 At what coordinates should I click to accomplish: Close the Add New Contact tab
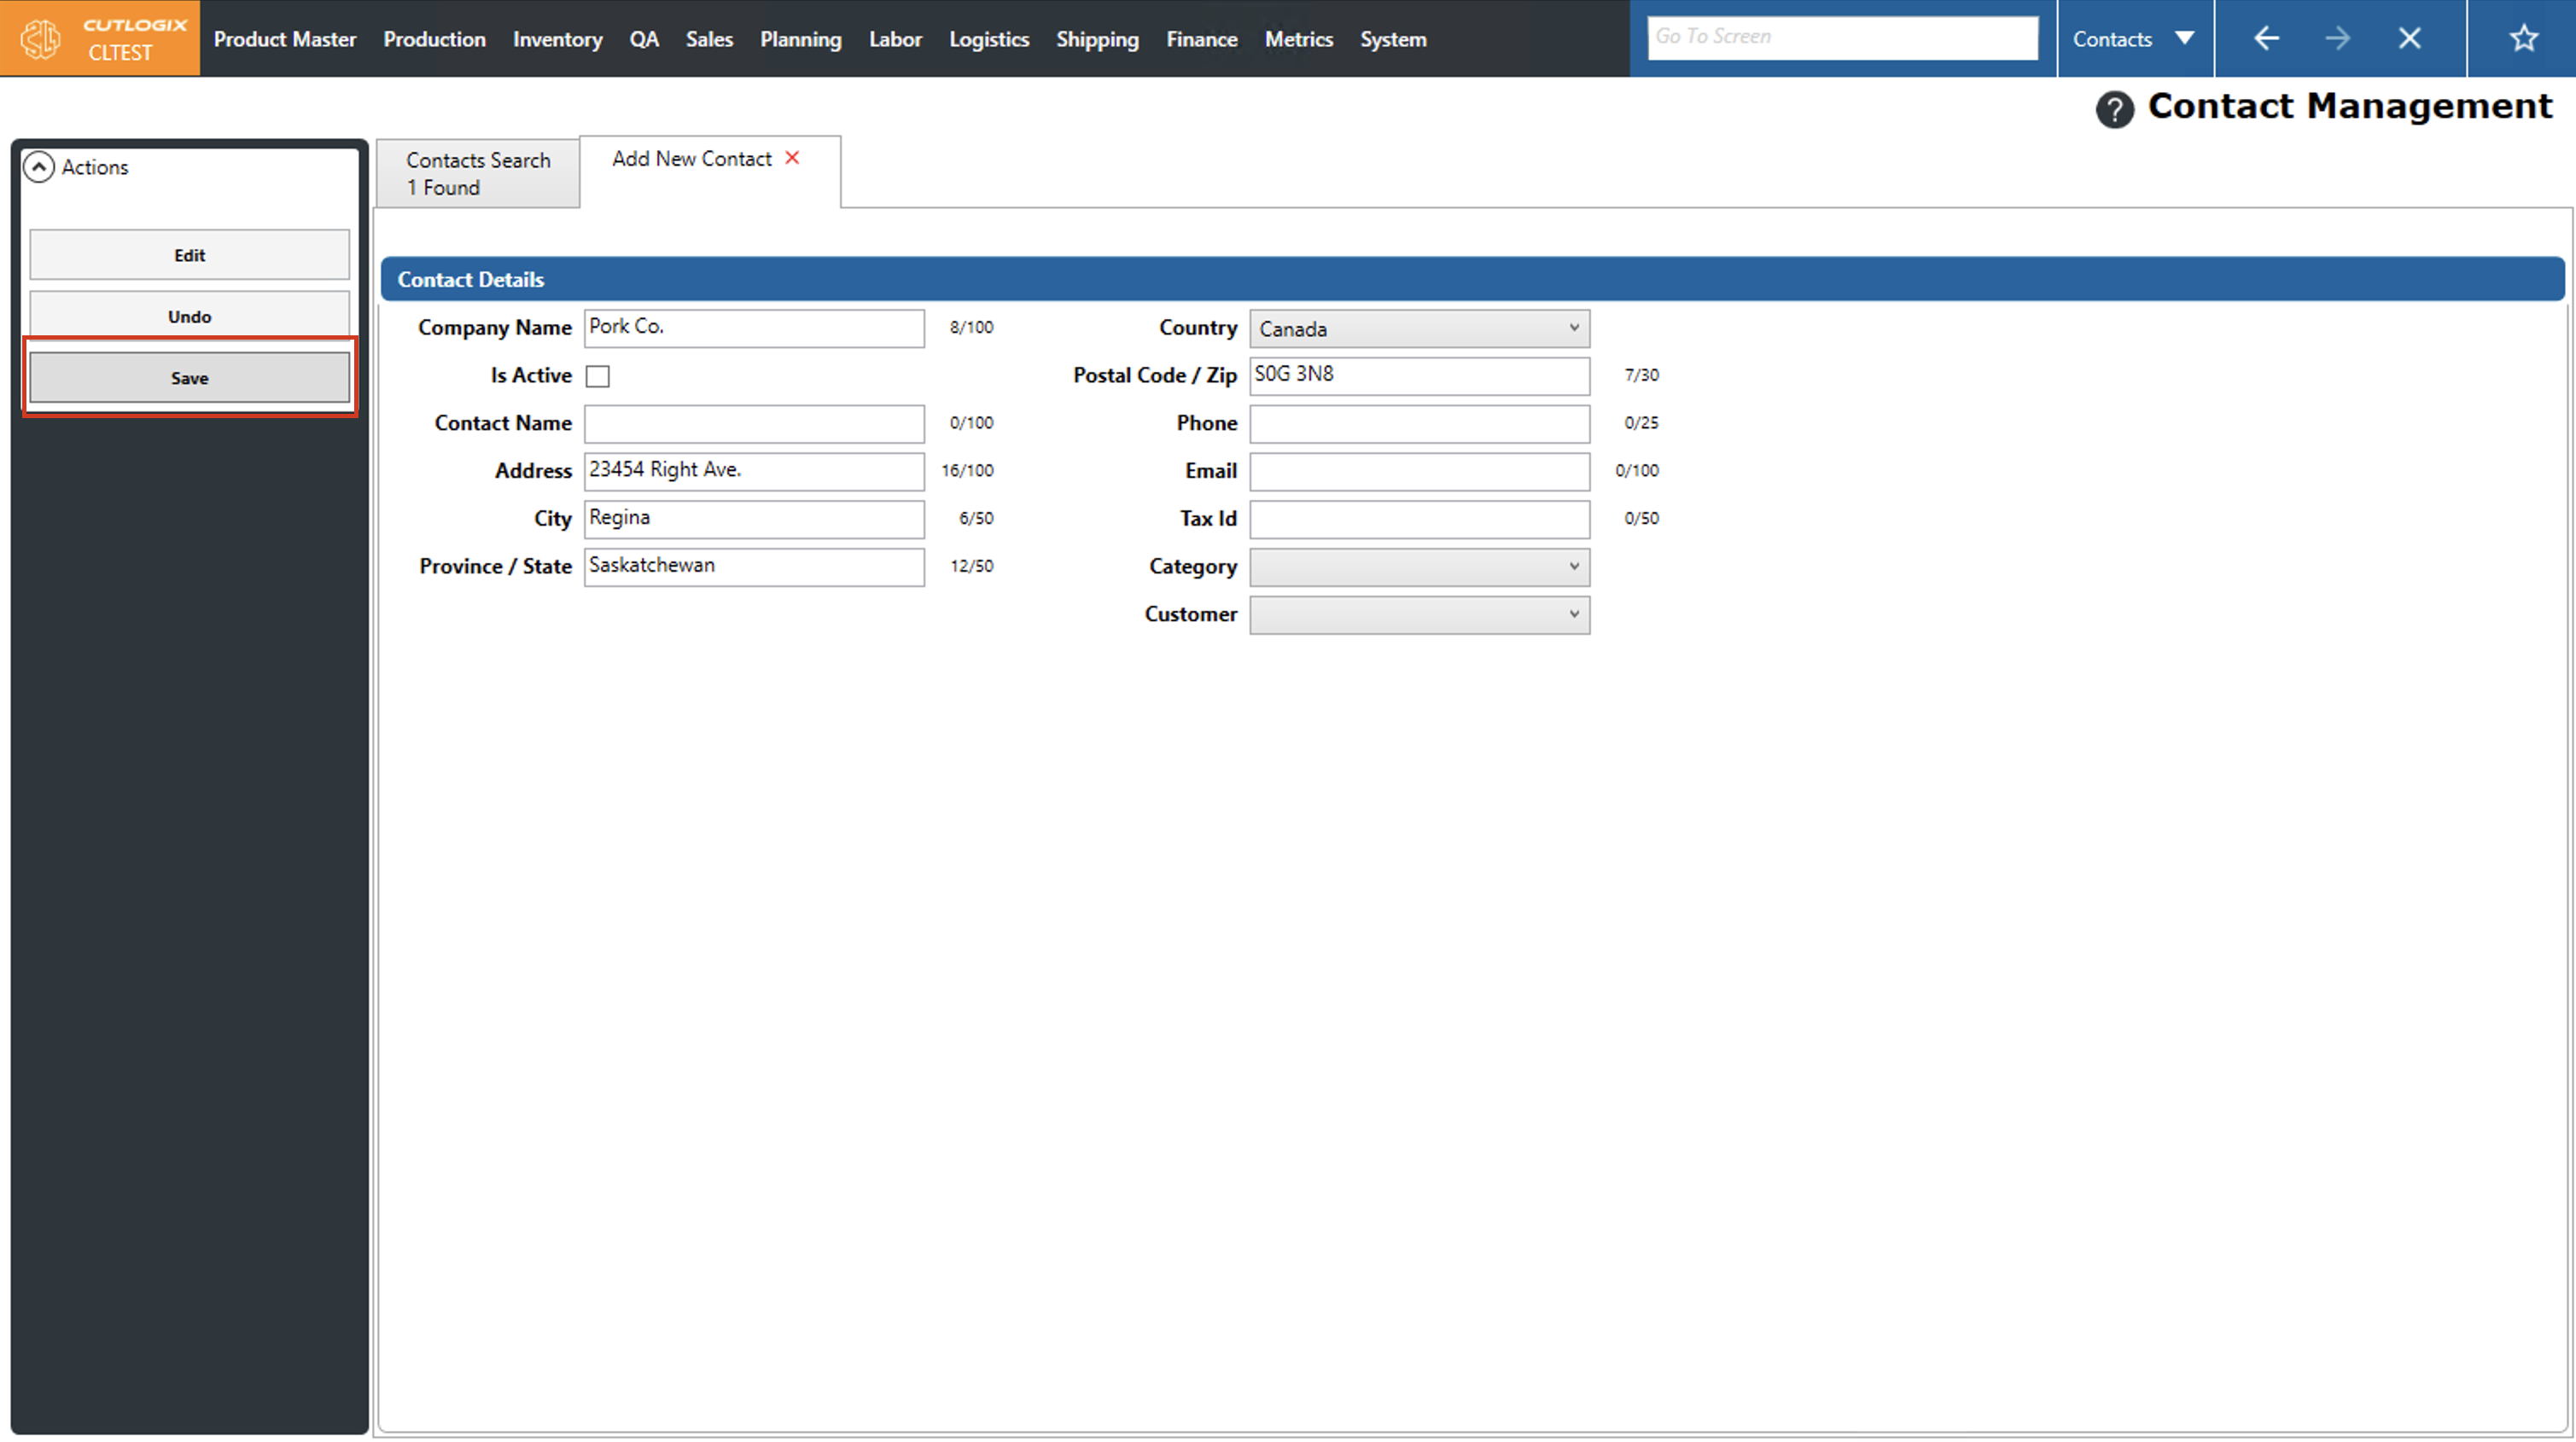(x=792, y=158)
